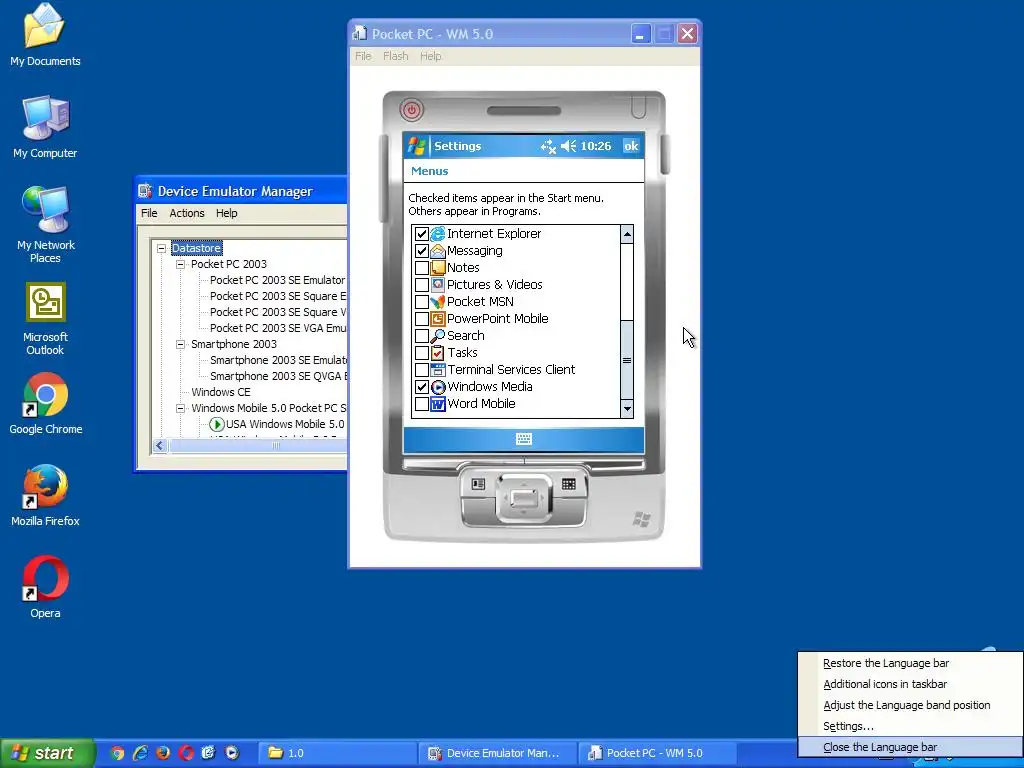Check the Tasks checkbox

click(x=422, y=353)
